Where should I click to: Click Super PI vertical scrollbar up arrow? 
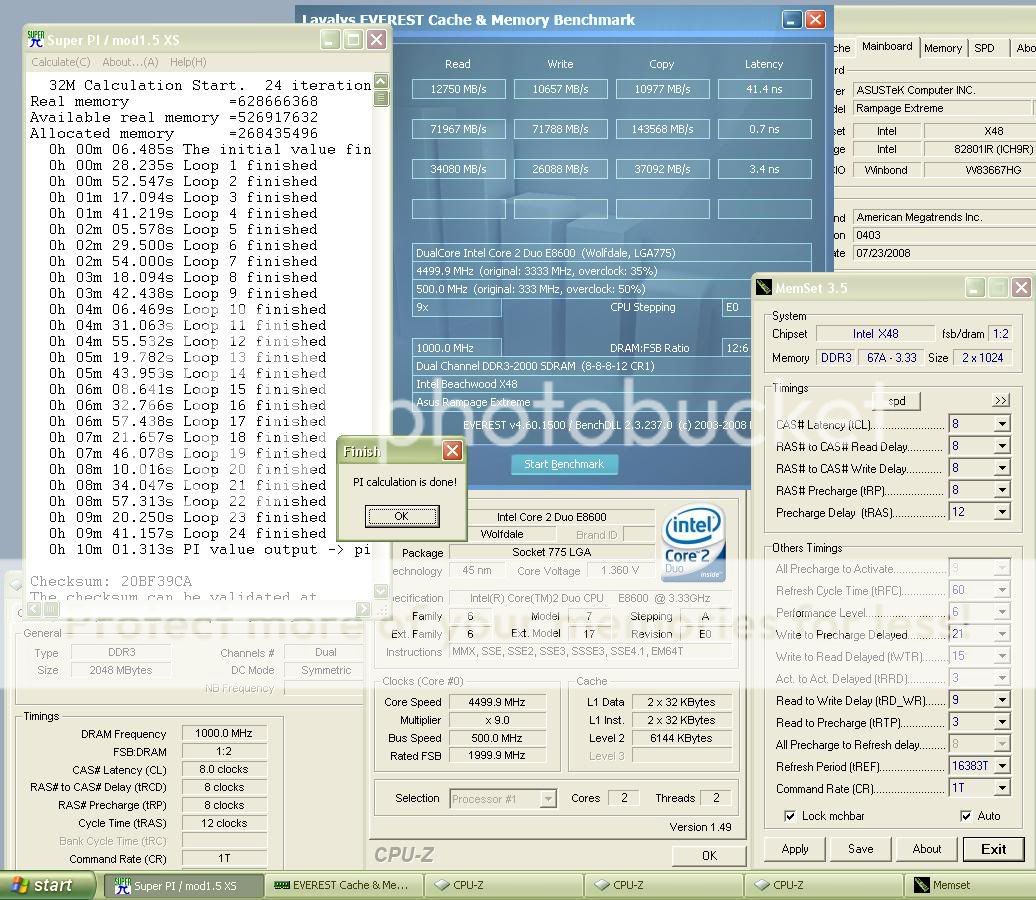tap(381, 81)
